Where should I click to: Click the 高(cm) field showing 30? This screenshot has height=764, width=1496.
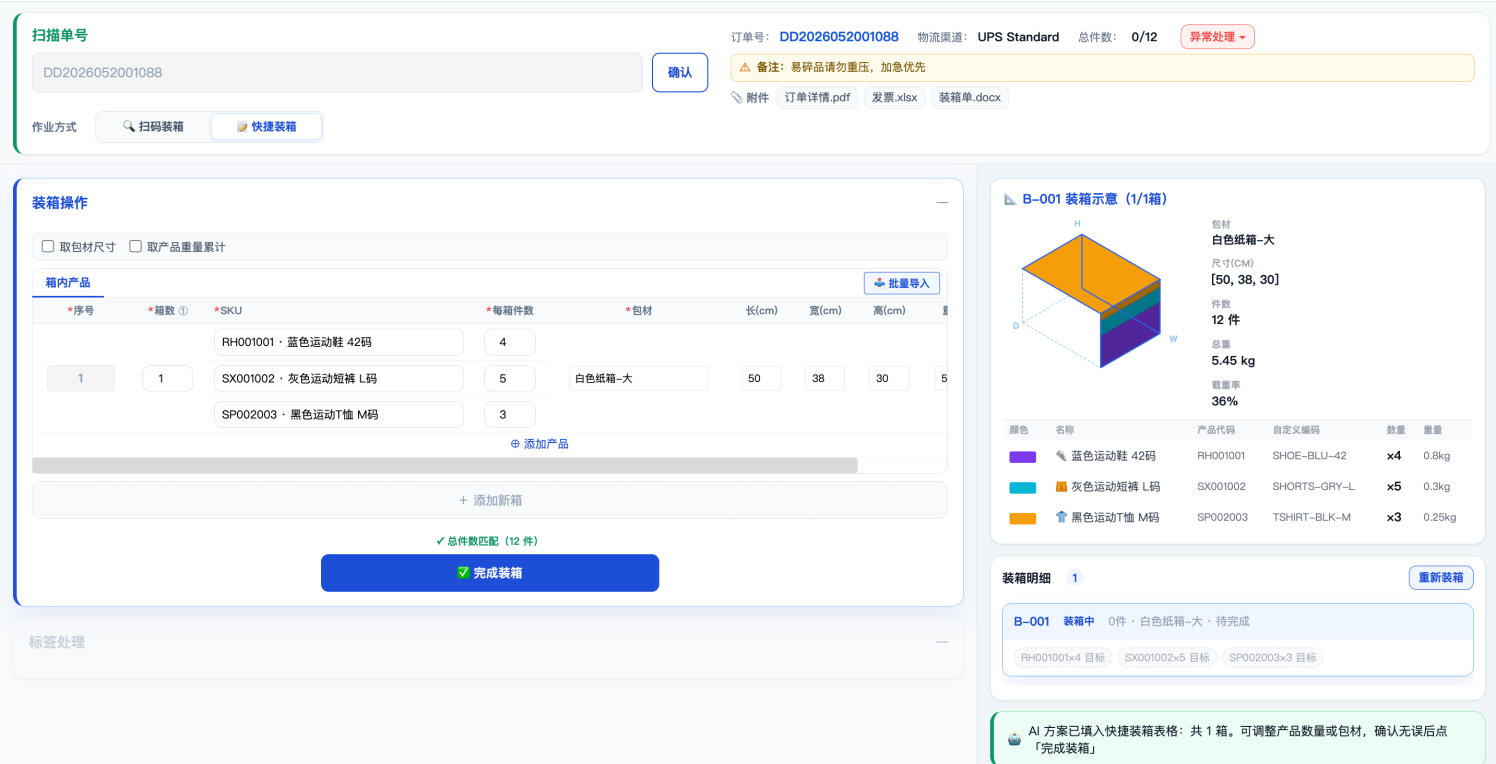coord(889,378)
